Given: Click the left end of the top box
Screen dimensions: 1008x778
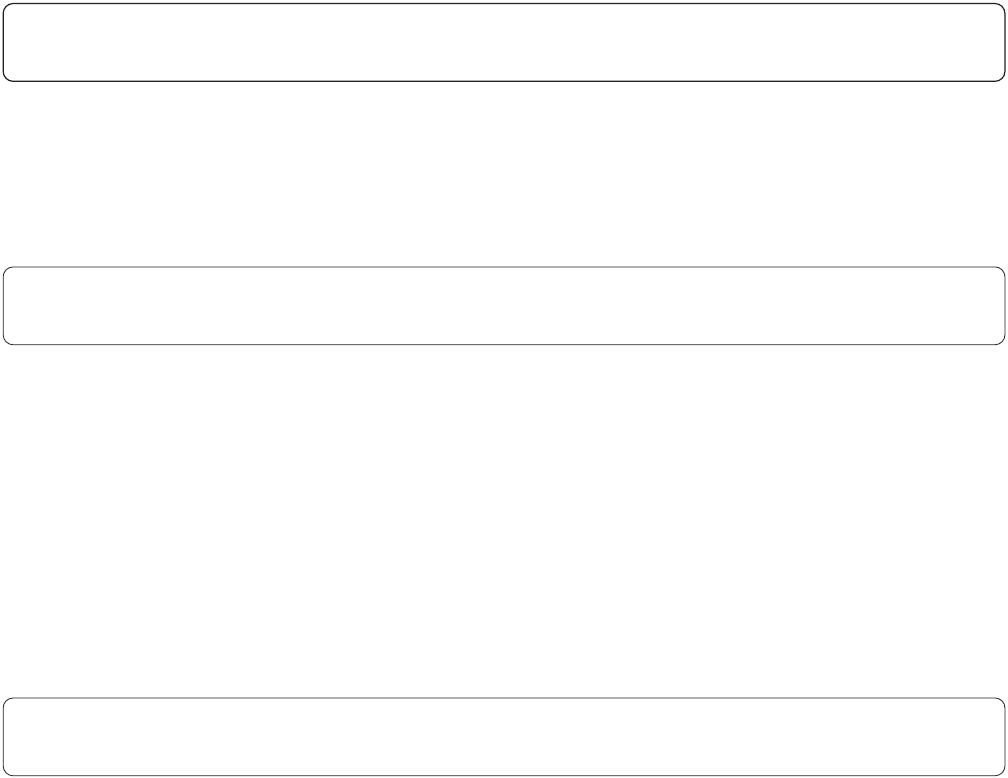Looking at the screenshot, I should click(20, 42).
